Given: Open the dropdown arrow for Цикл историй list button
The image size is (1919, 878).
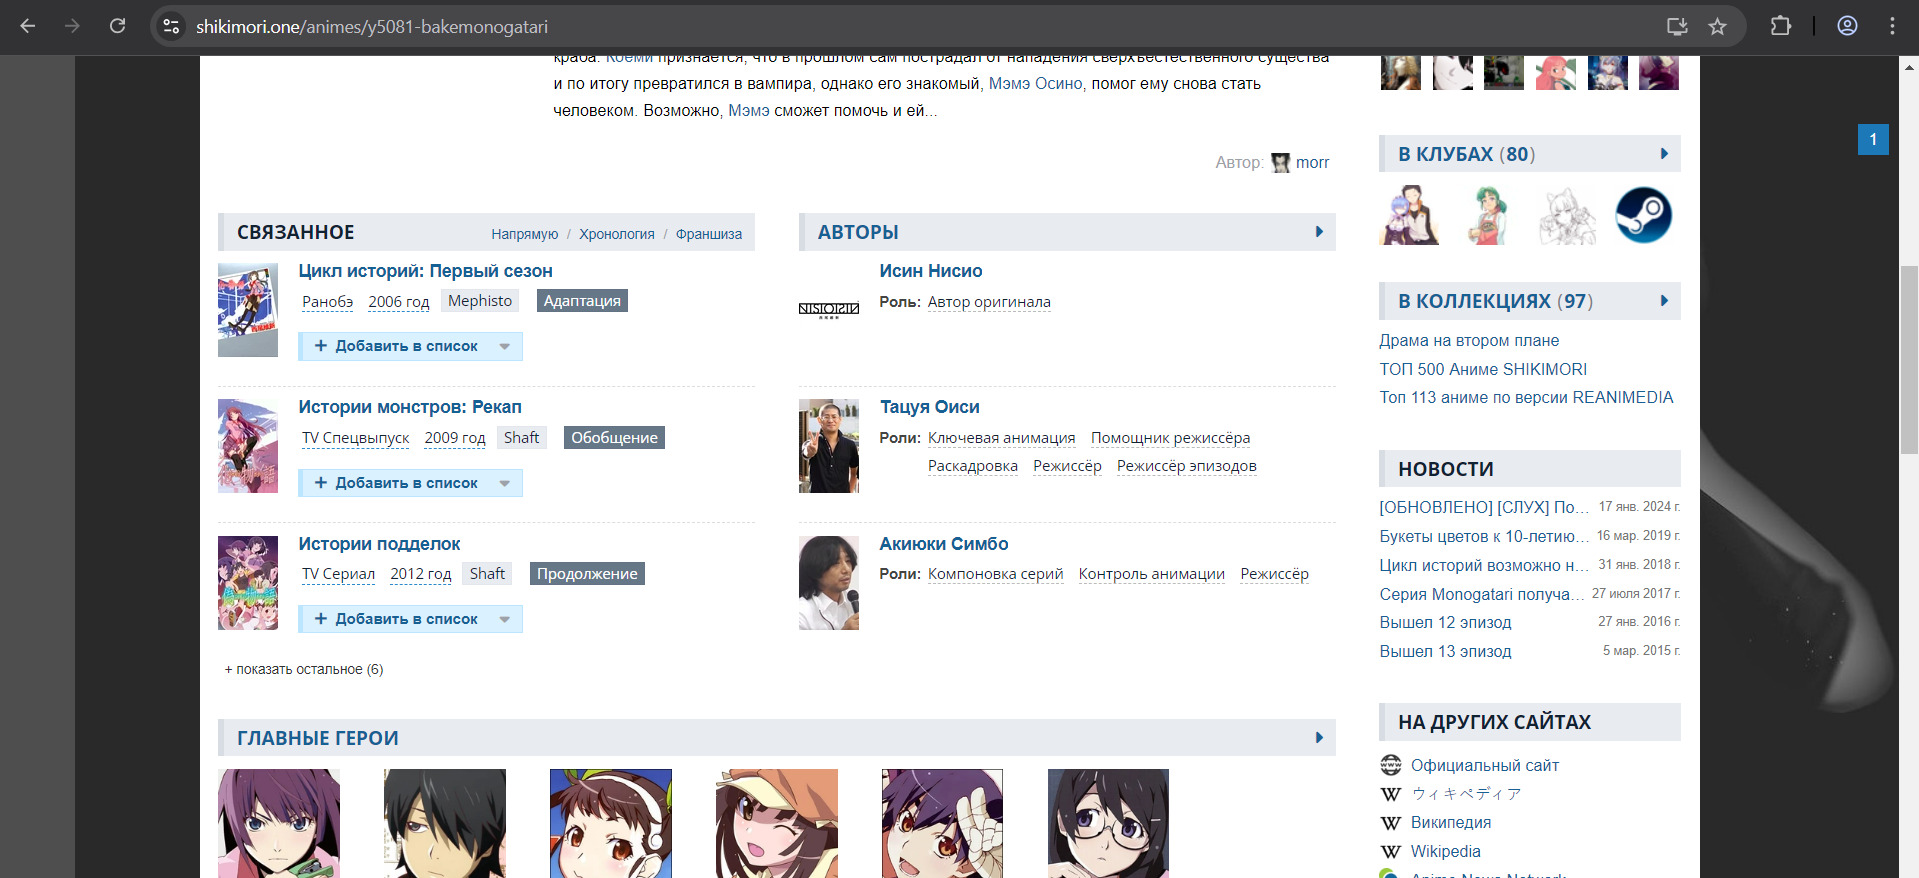Looking at the screenshot, I should click(x=505, y=347).
